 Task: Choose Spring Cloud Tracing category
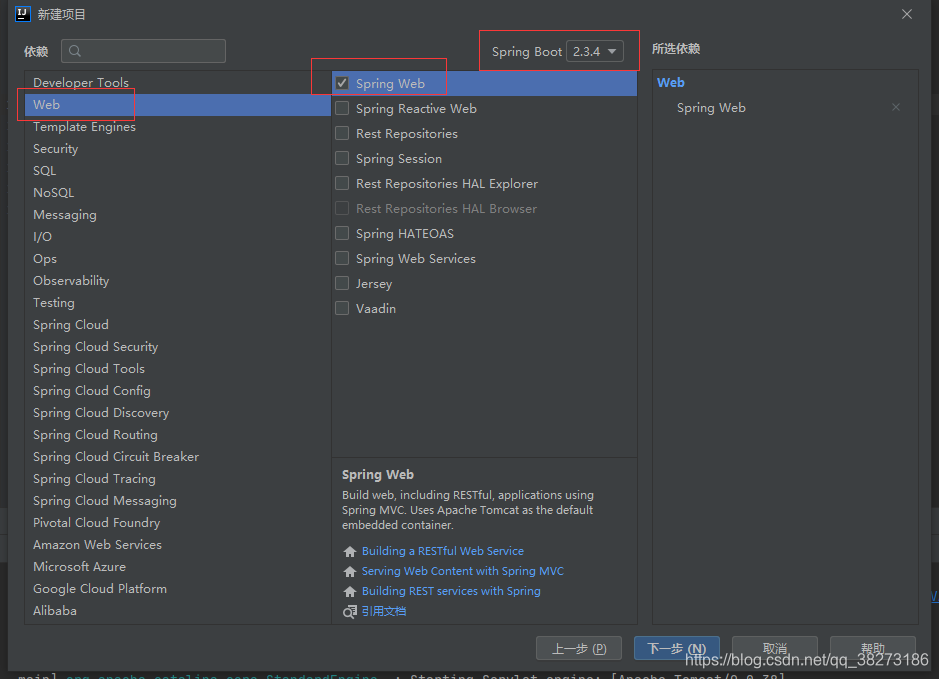[177, 479]
